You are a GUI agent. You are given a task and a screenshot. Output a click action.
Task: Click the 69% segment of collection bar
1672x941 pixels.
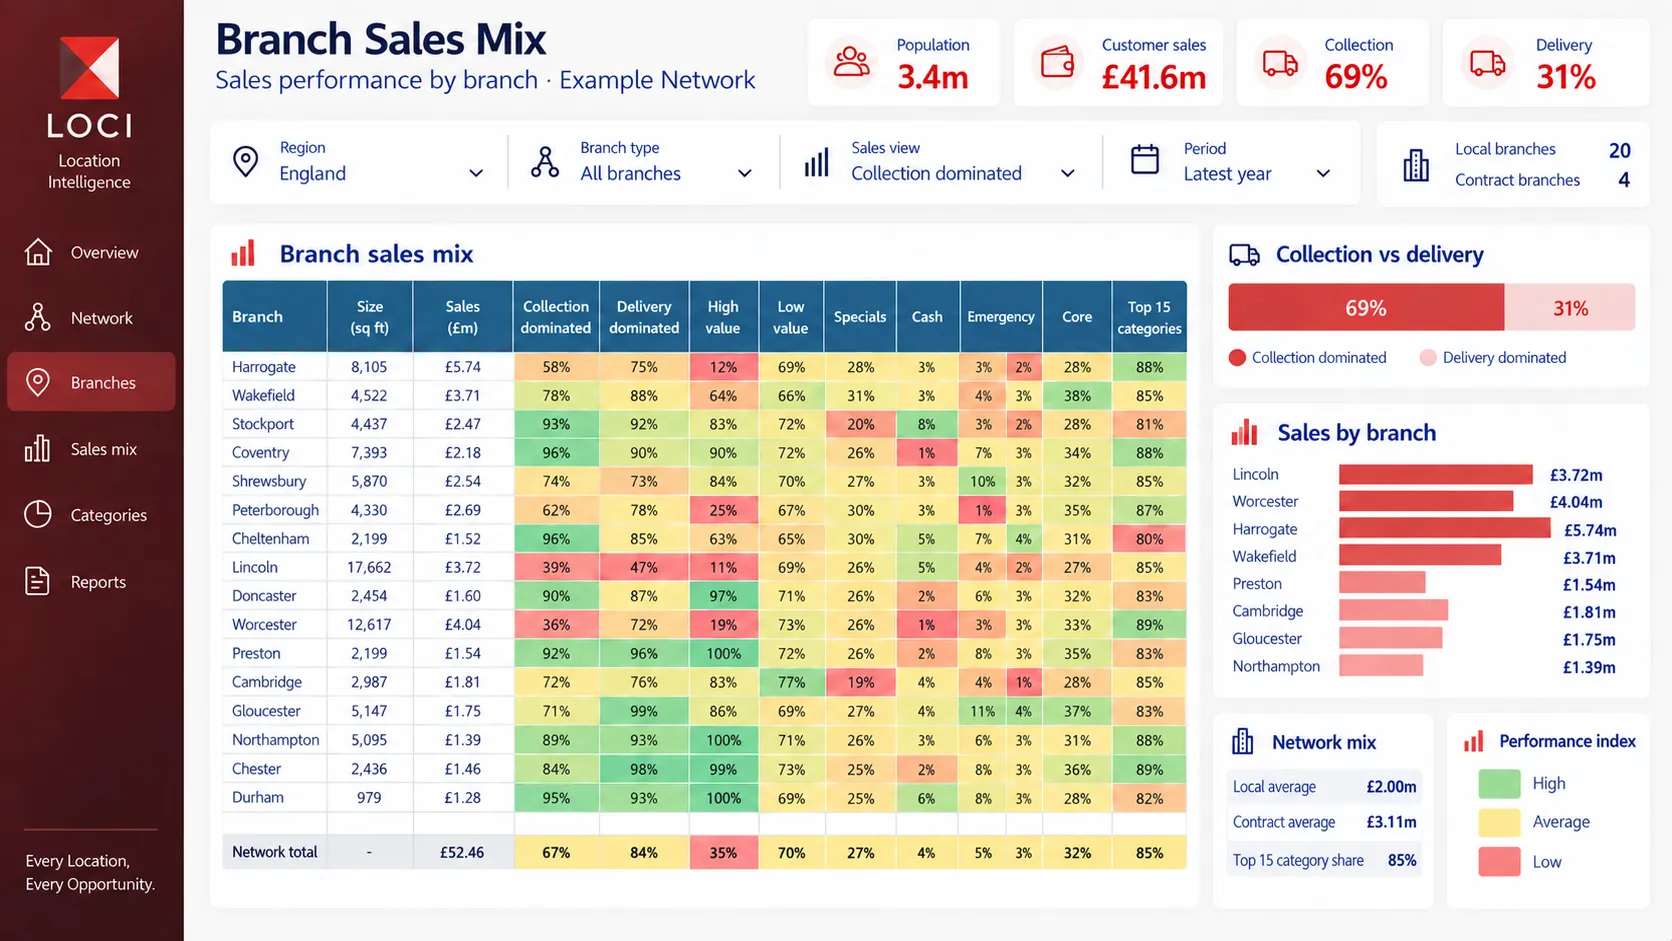1366,307
